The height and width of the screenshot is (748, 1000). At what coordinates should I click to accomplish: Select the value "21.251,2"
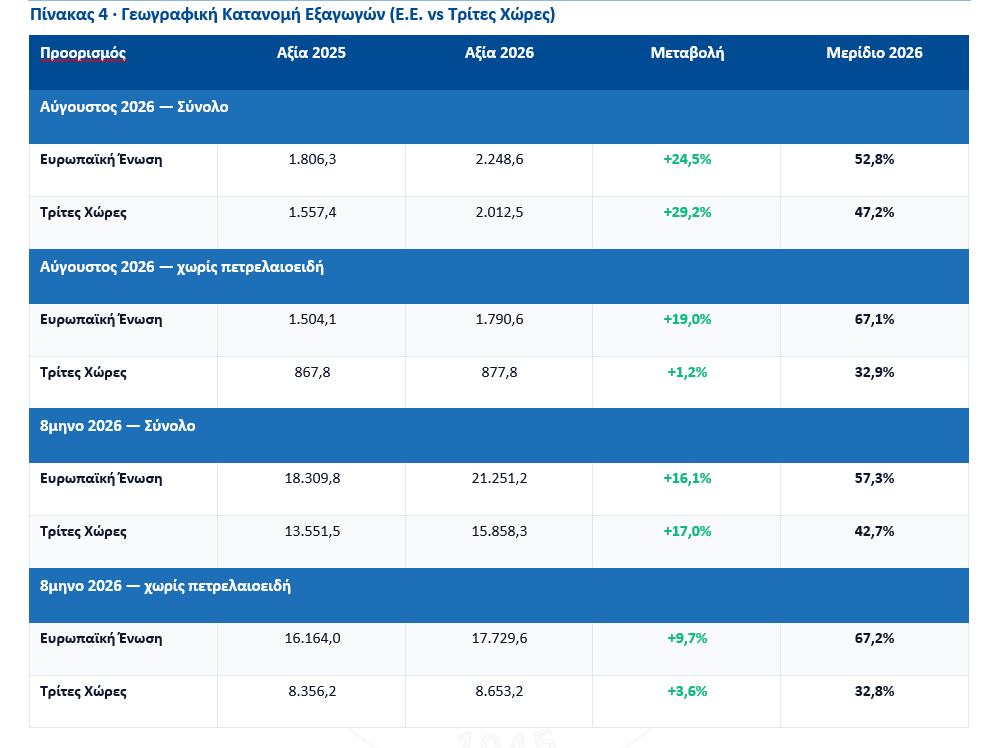click(499, 479)
